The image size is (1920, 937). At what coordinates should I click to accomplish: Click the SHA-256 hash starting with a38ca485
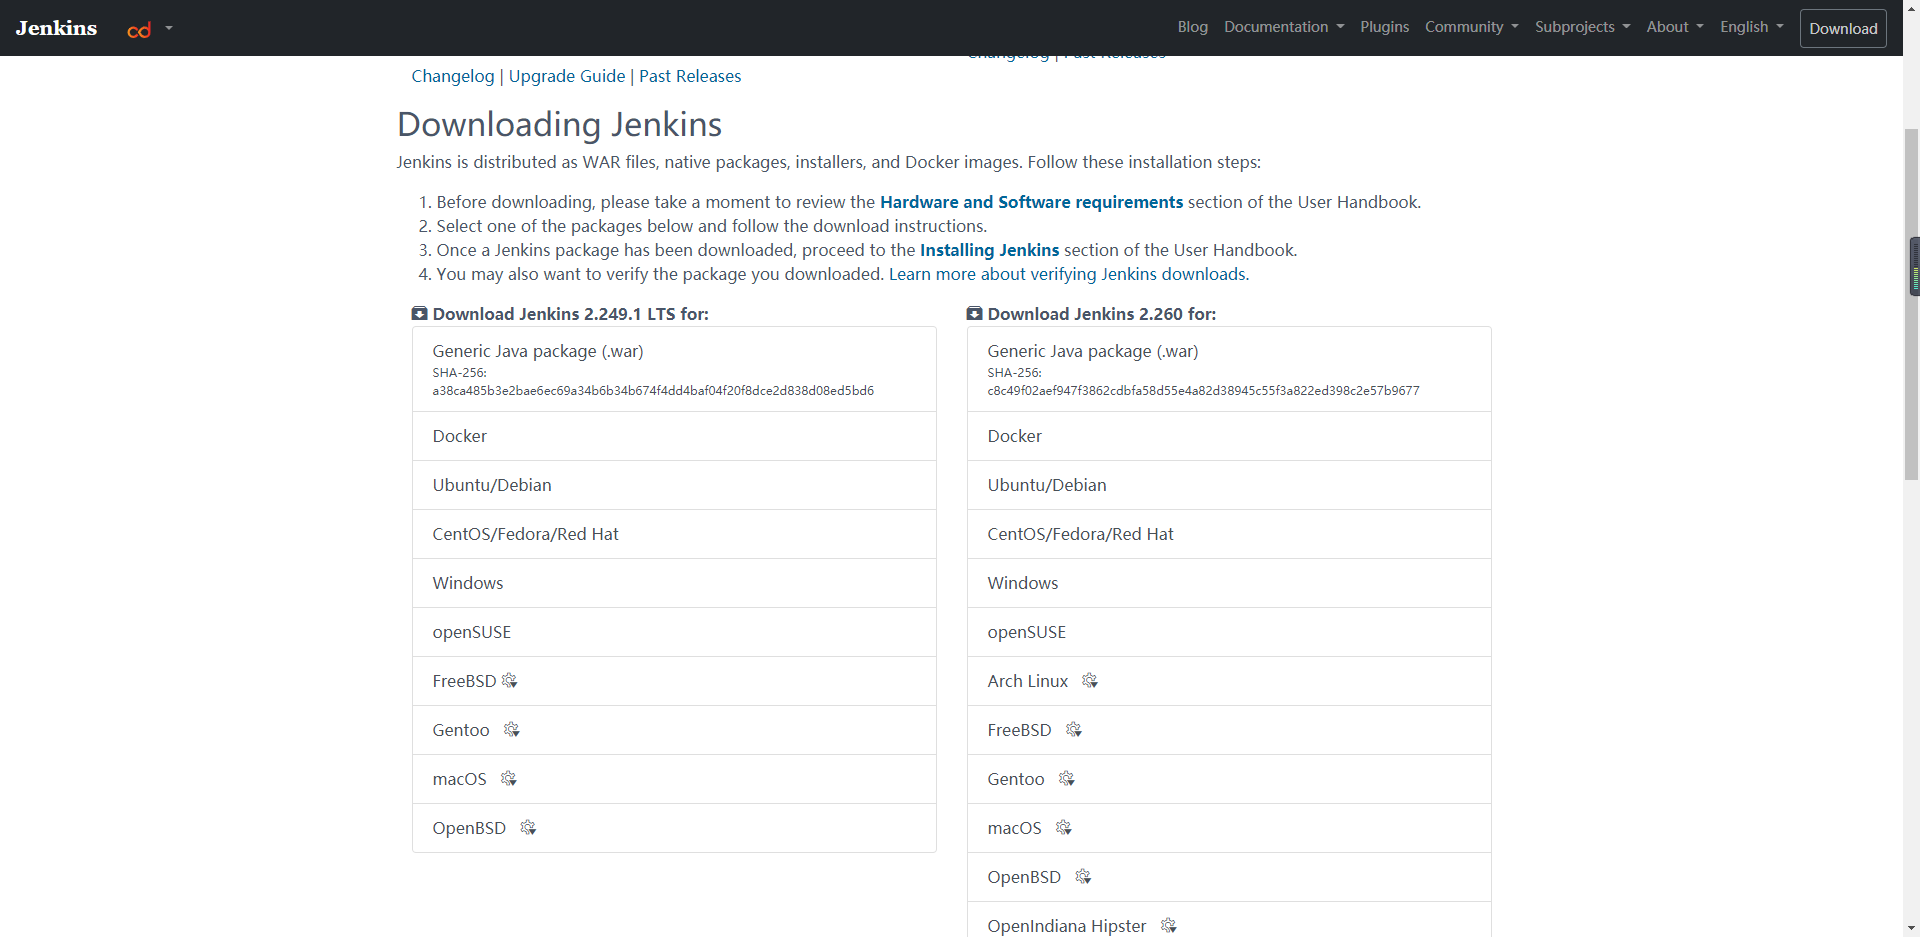pyautogui.click(x=653, y=391)
